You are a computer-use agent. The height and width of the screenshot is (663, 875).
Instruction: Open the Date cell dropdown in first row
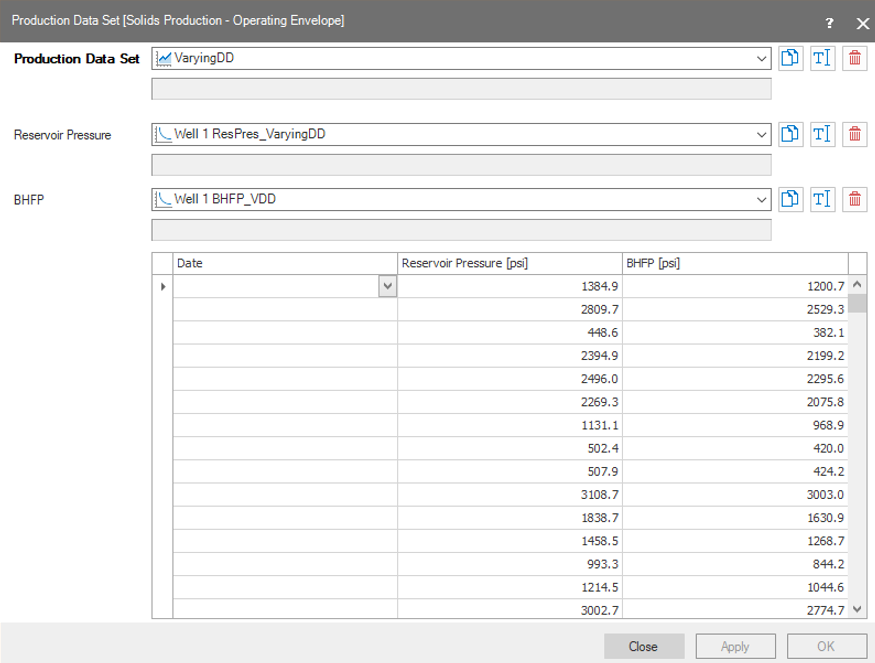tap(387, 286)
